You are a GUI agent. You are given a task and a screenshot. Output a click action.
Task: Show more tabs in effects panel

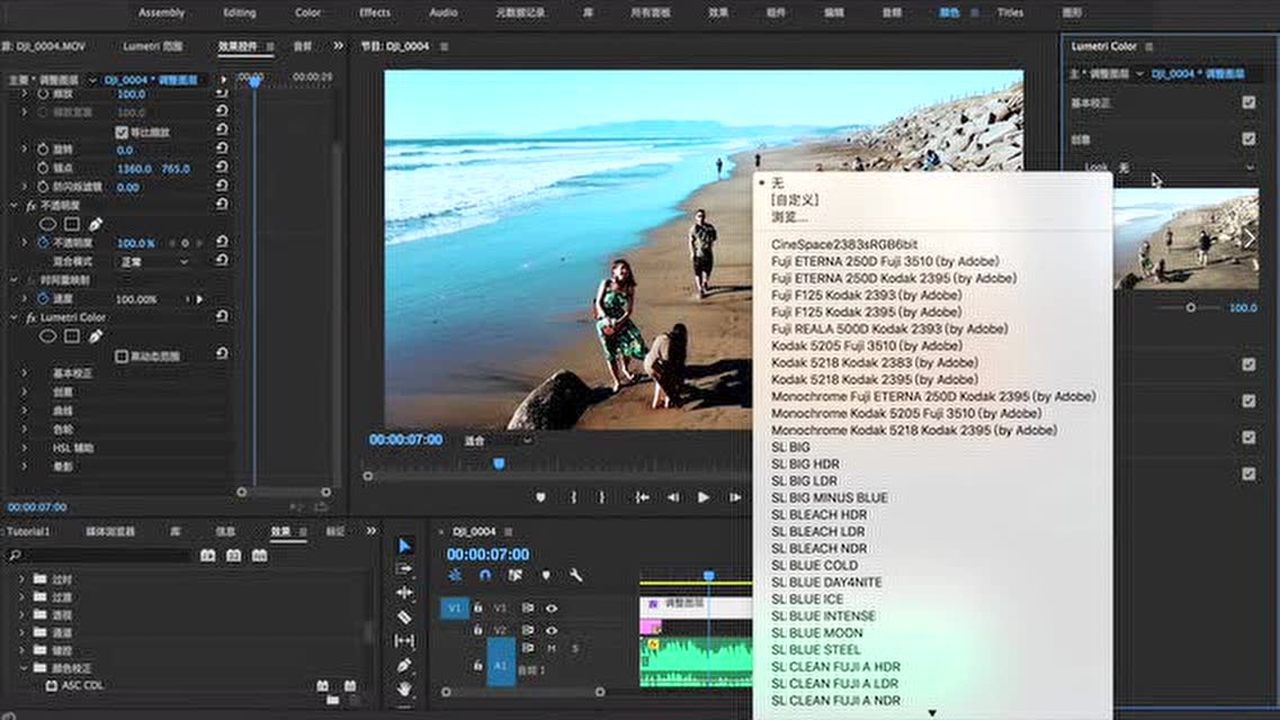[371, 531]
